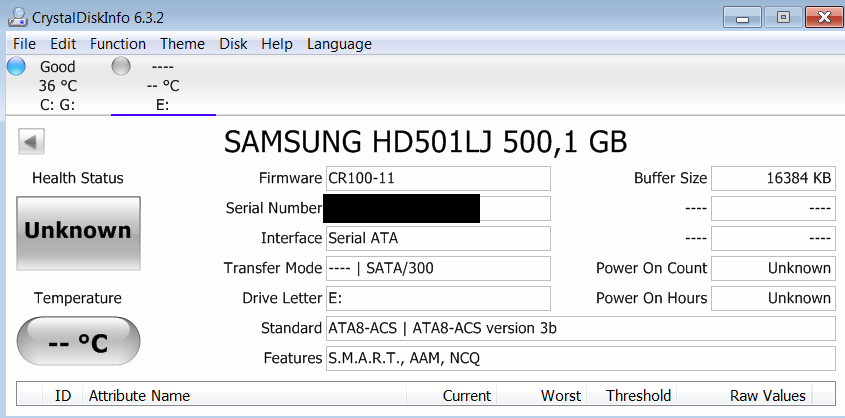Click the Buffer Size label
The width and height of the screenshot is (845, 418).
coord(670,178)
